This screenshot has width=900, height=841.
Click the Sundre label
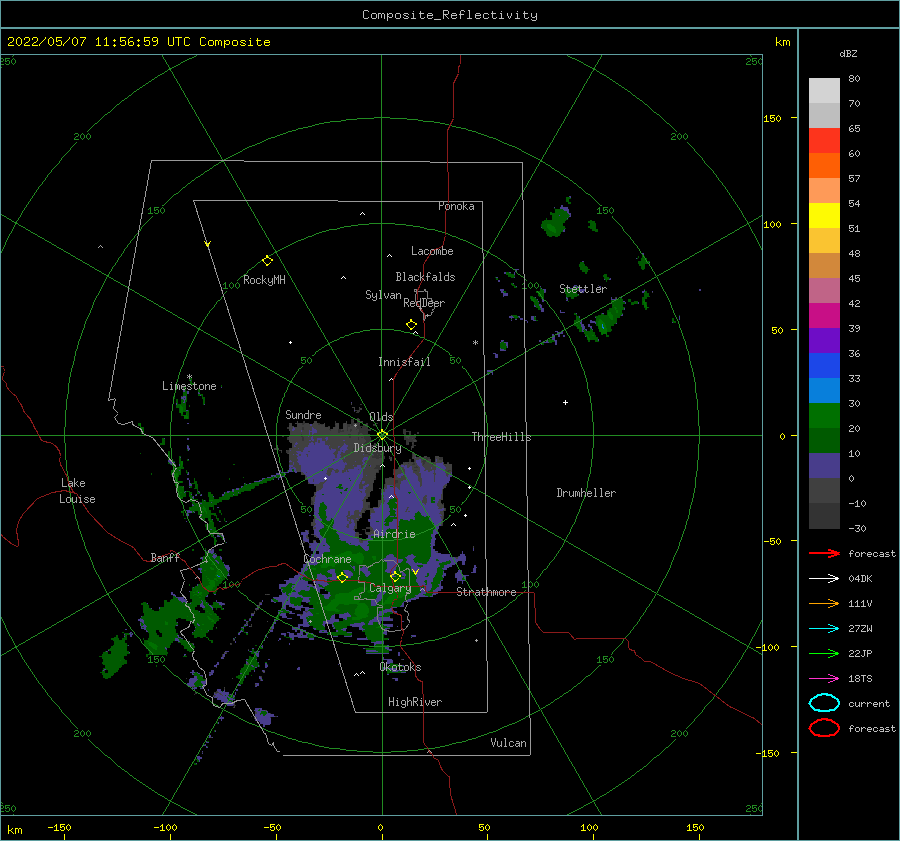click(303, 415)
